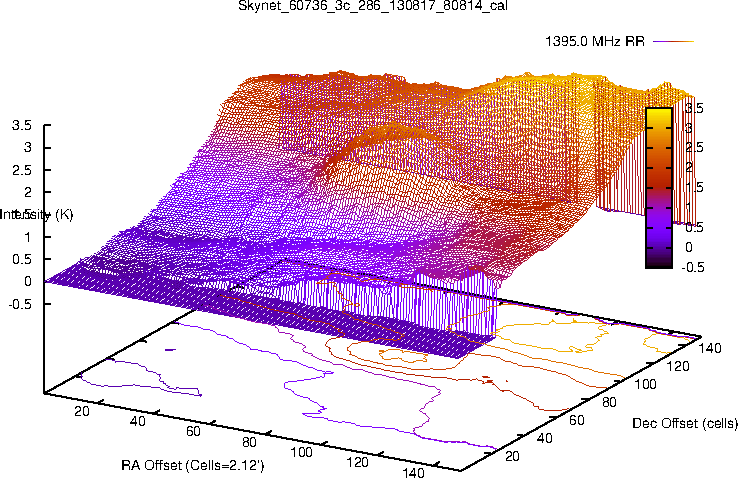Image resolution: width=738 pixels, height=478 pixels.
Task: Click the plot title Skynet_60736_3c_286_130817_80814_cal
Action: (373, 6)
